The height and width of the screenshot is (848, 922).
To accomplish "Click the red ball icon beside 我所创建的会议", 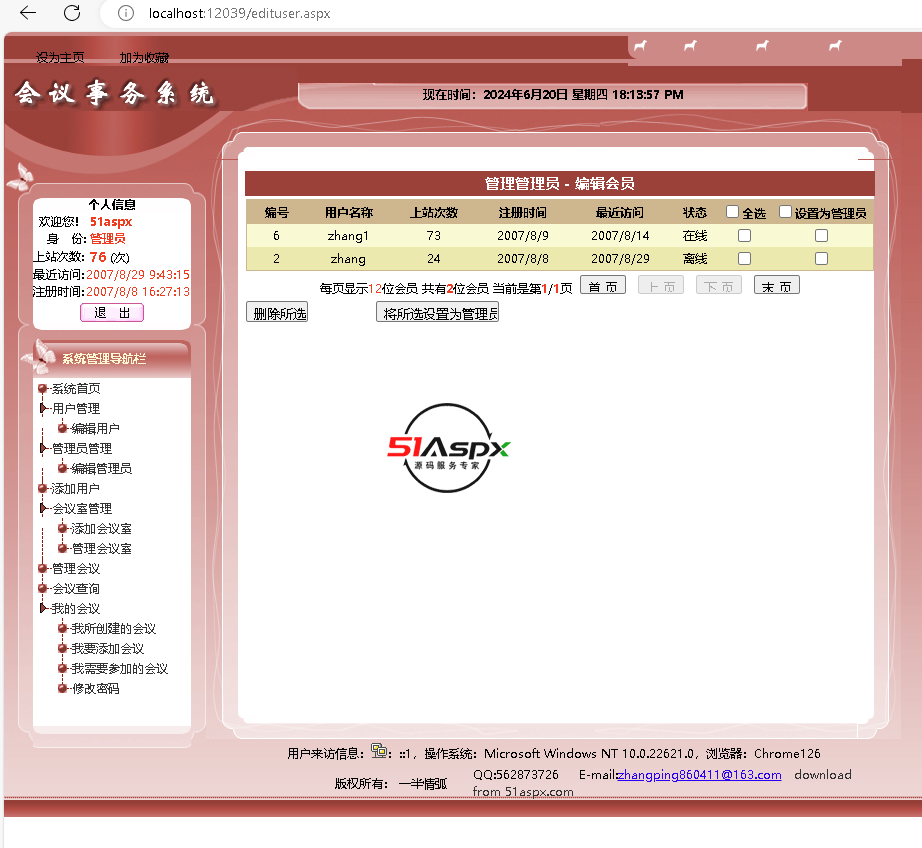I will click(62, 628).
